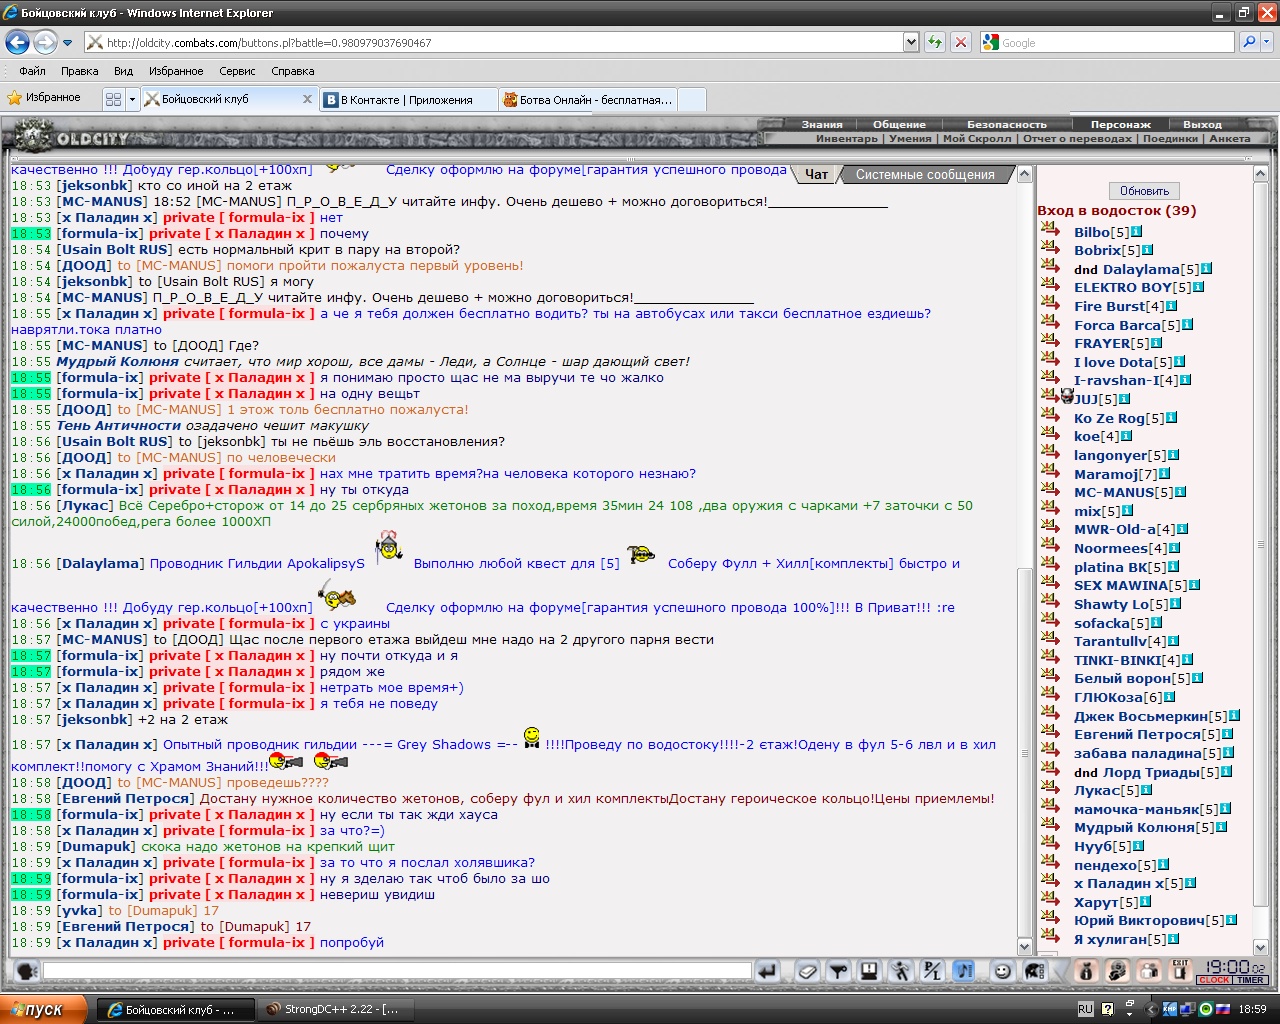Click the P/L translit icon

pos(932,971)
